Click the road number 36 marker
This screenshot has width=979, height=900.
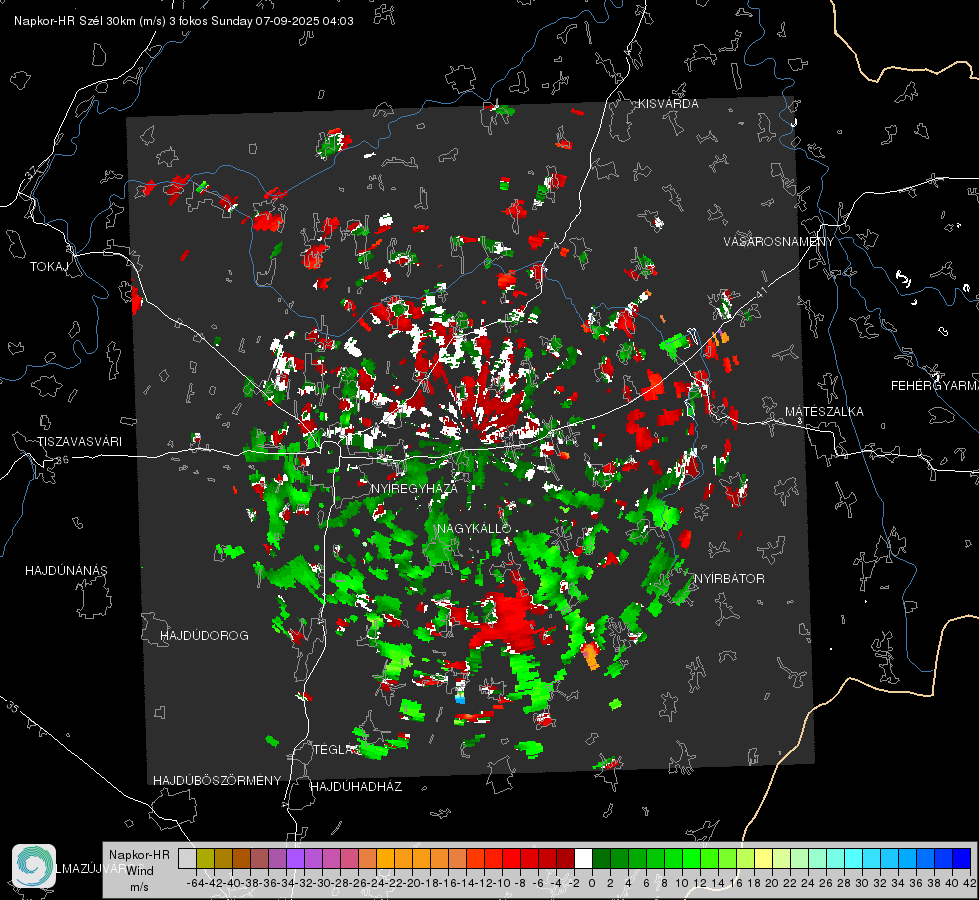62,460
